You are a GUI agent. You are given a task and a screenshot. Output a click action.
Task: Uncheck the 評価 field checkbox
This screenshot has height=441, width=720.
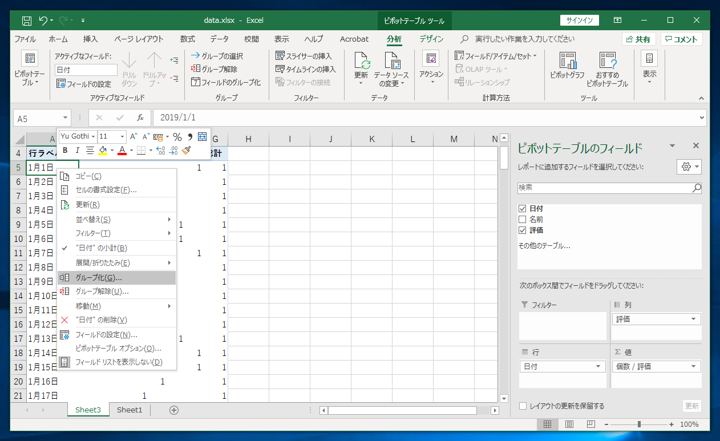click(x=522, y=230)
